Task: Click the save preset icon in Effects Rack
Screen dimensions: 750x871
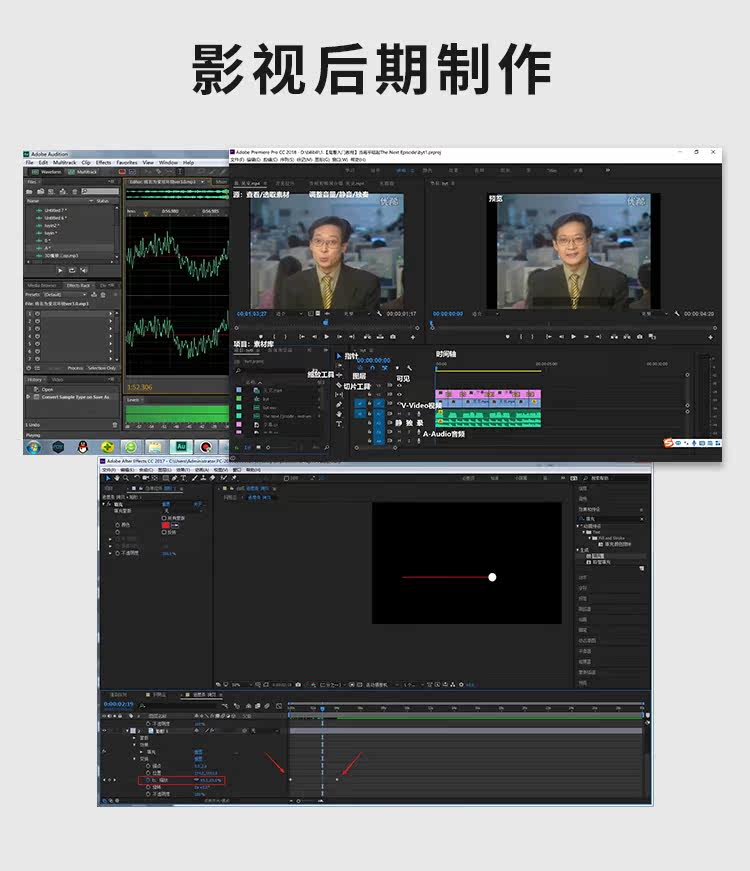Action: tap(94, 294)
